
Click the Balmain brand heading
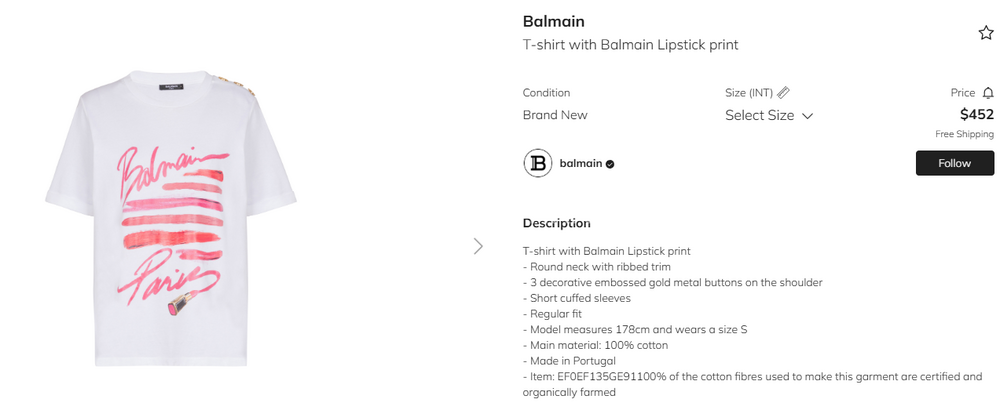click(553, 21)
